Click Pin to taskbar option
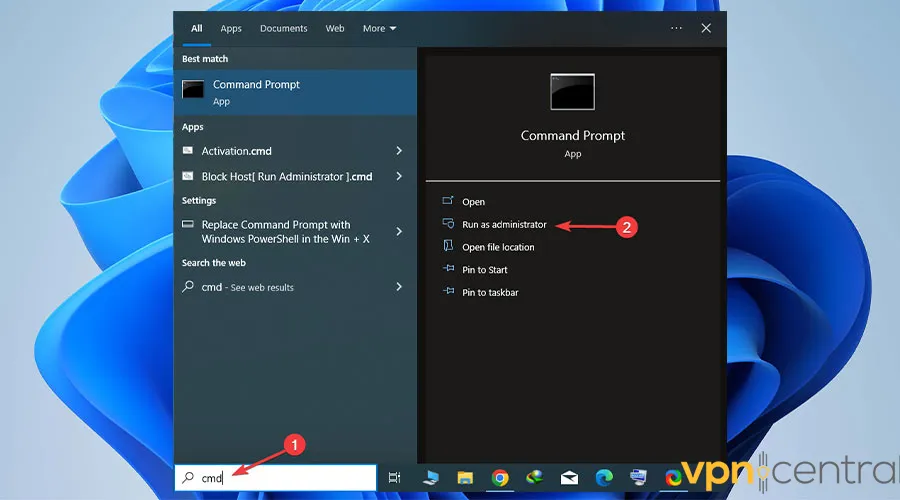The image size is (900, 500). [489, 292]
